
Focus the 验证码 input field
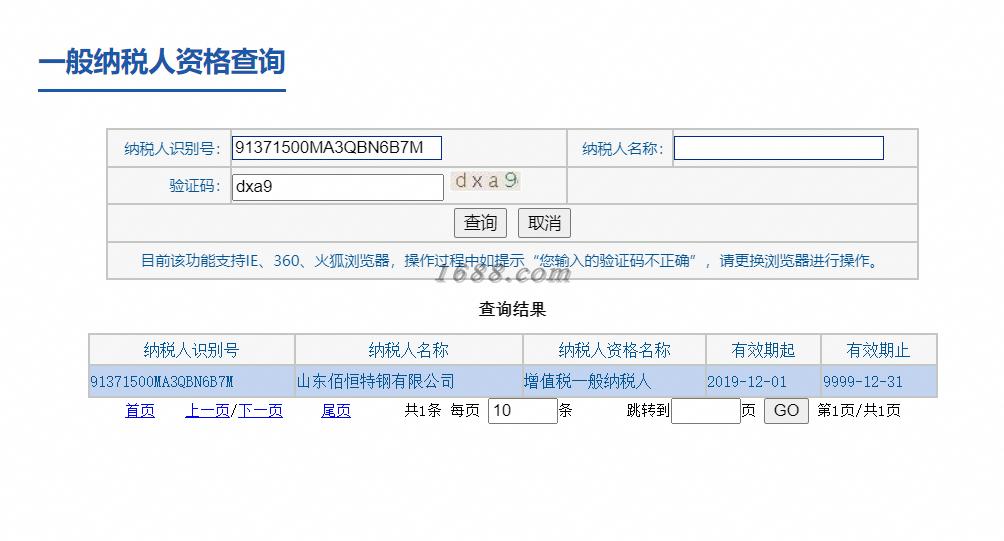pos(337,187)
